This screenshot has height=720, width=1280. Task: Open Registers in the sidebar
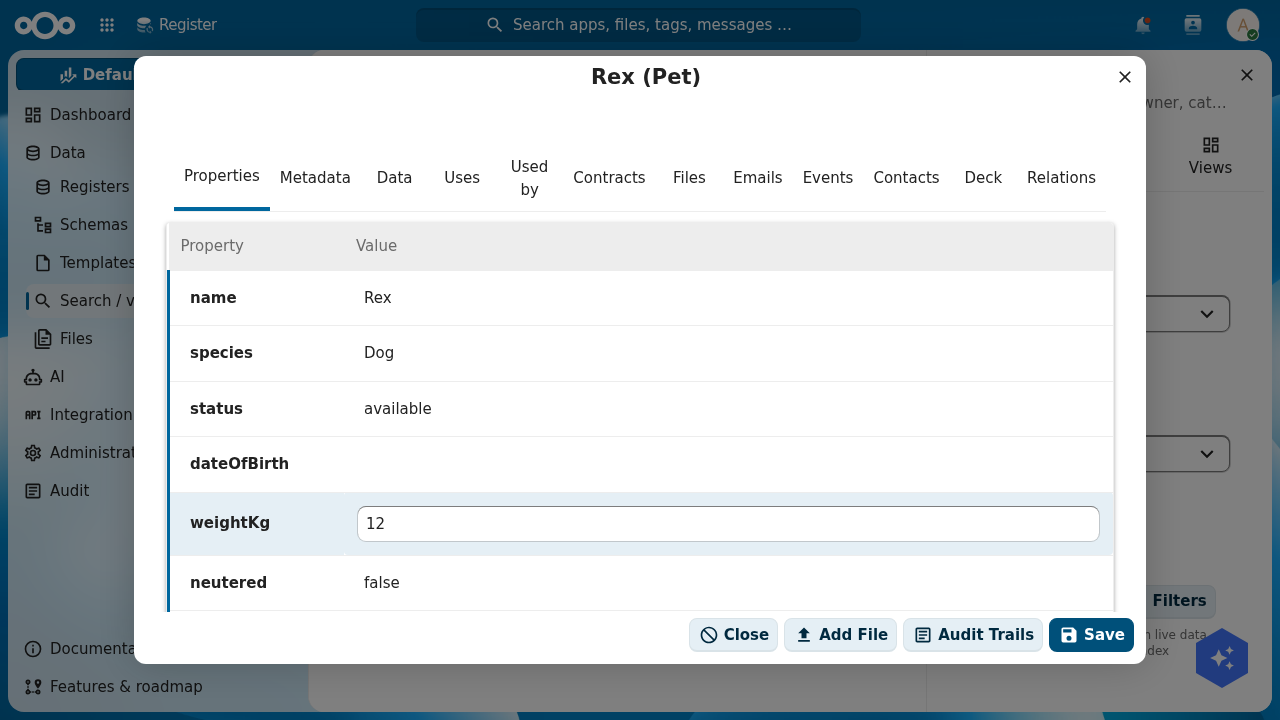pyautogui.click(x=94, y=187)
